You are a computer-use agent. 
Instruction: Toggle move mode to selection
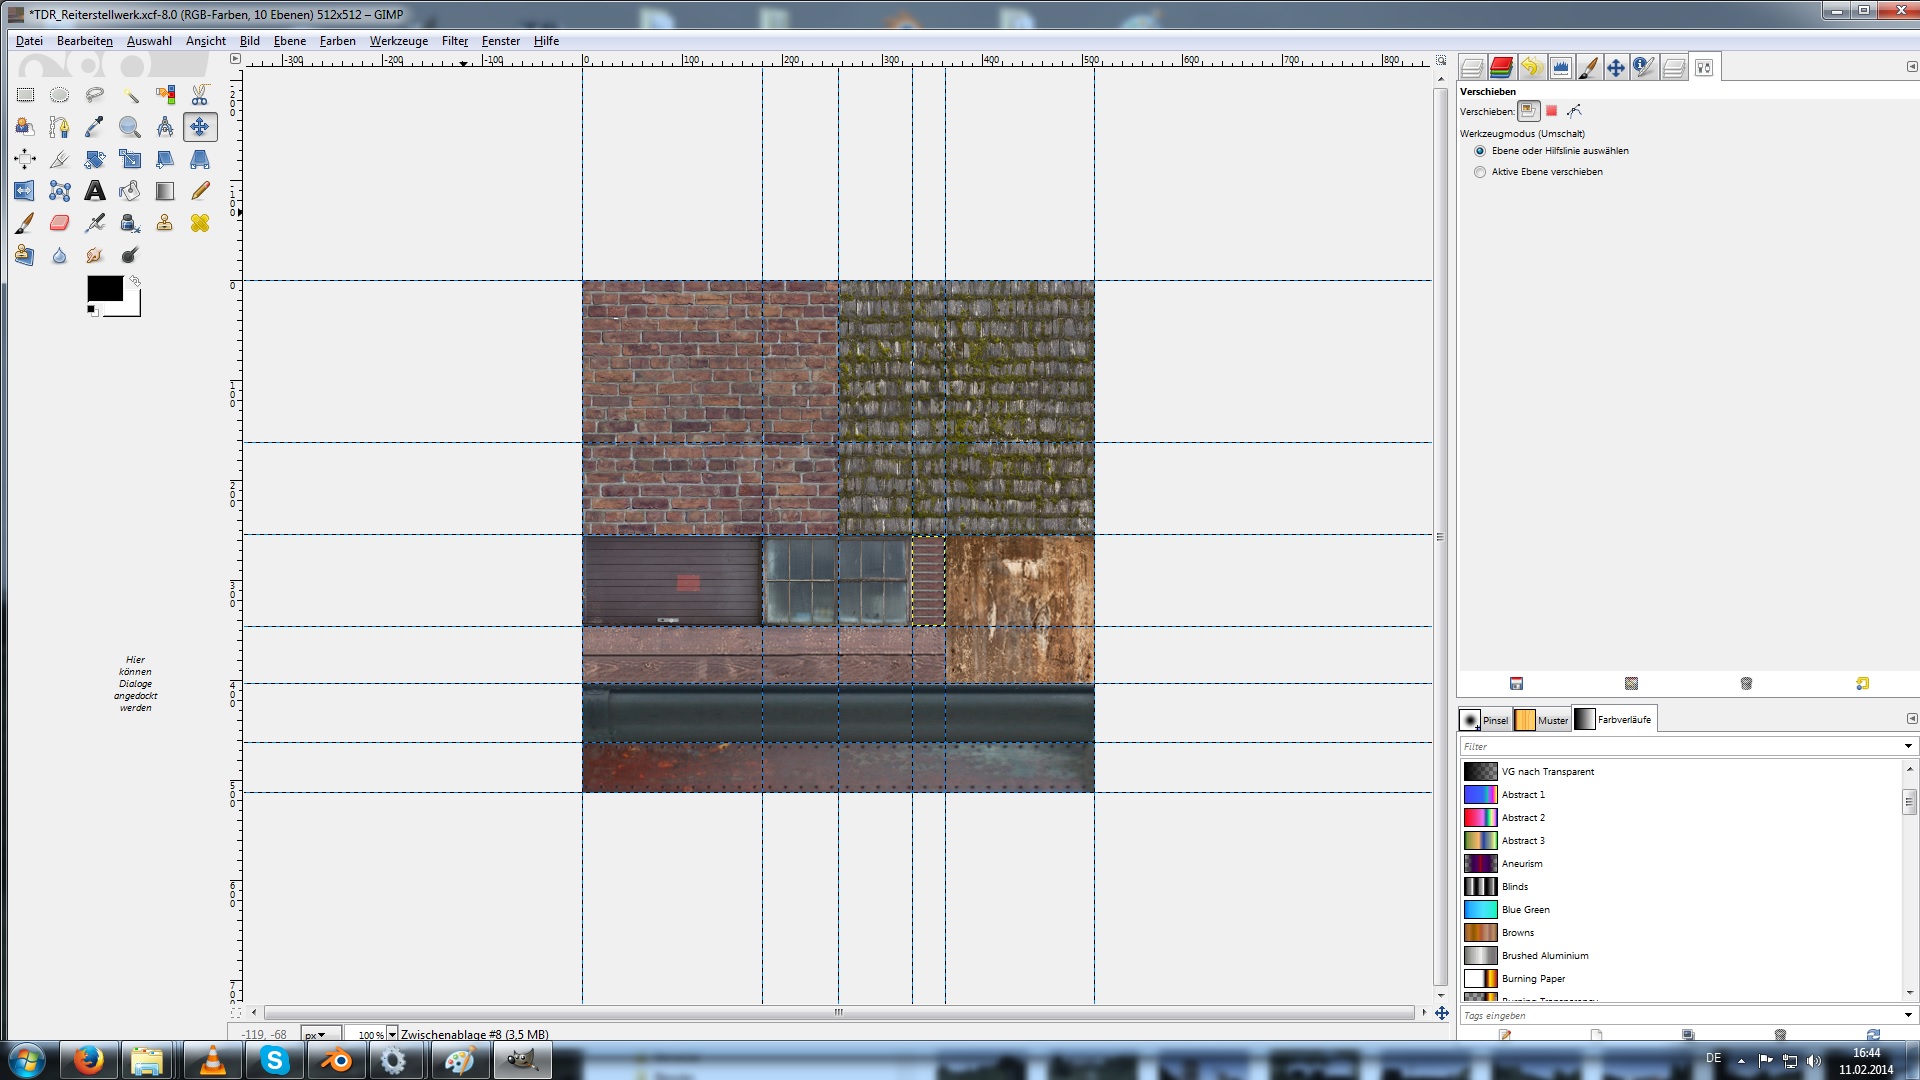click(1551, 111)
